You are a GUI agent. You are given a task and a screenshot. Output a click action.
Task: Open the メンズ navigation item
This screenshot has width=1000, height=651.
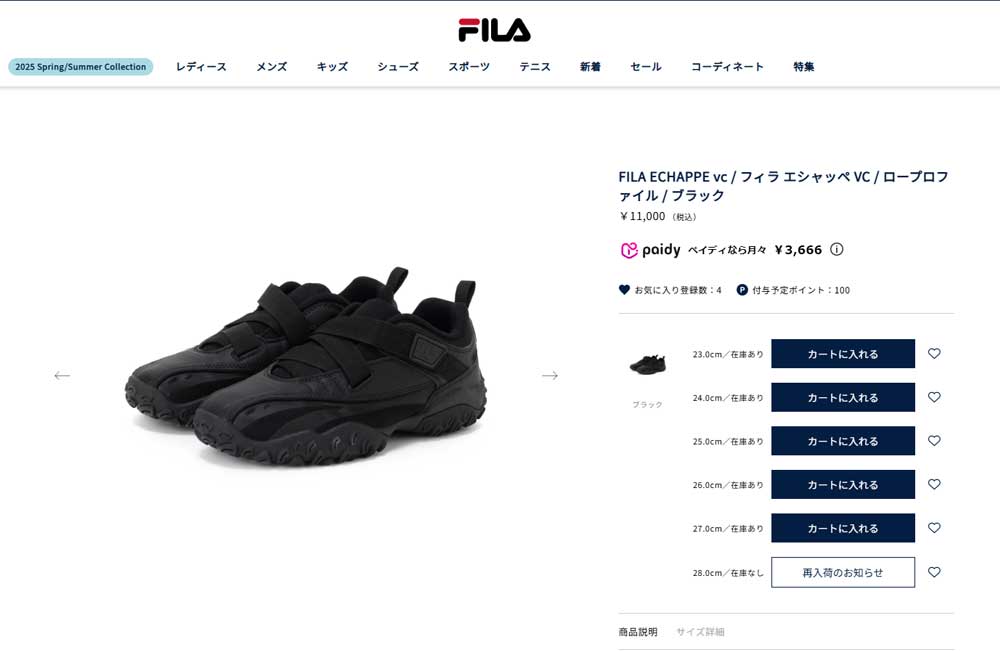click(272, 66)
